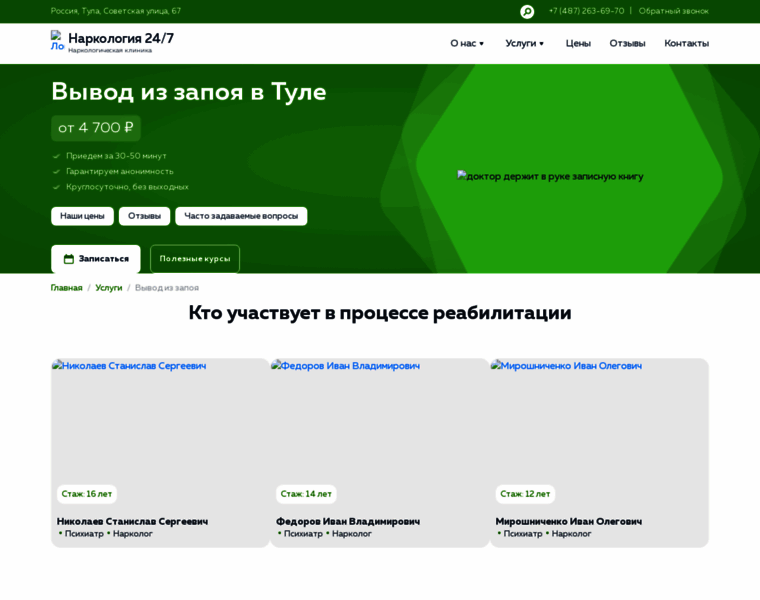Expand the Услуги dropdown menu
Screen dimensions: 760x600
pyautogui.click(x=525, y=43)
